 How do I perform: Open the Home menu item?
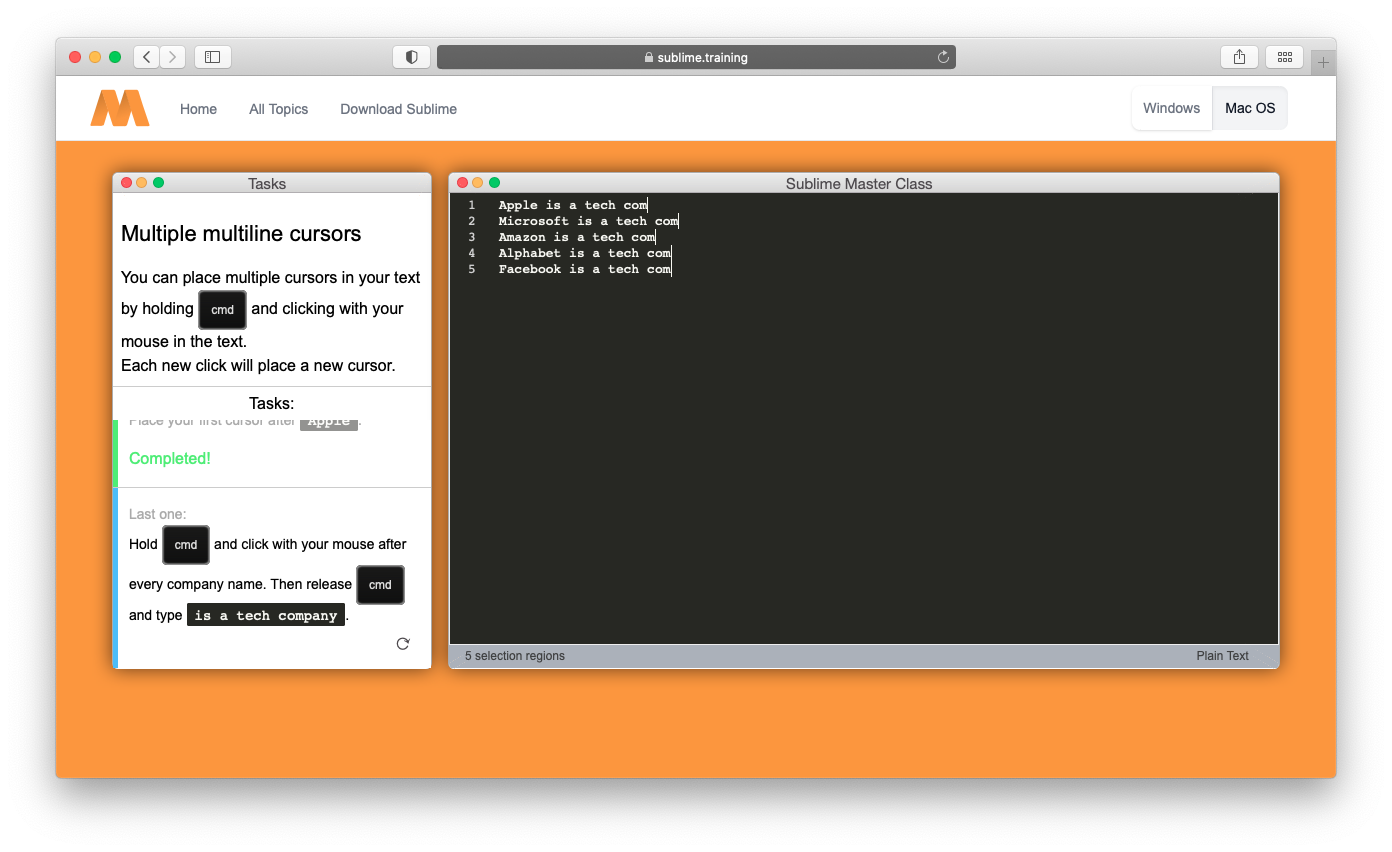(198, 109)
